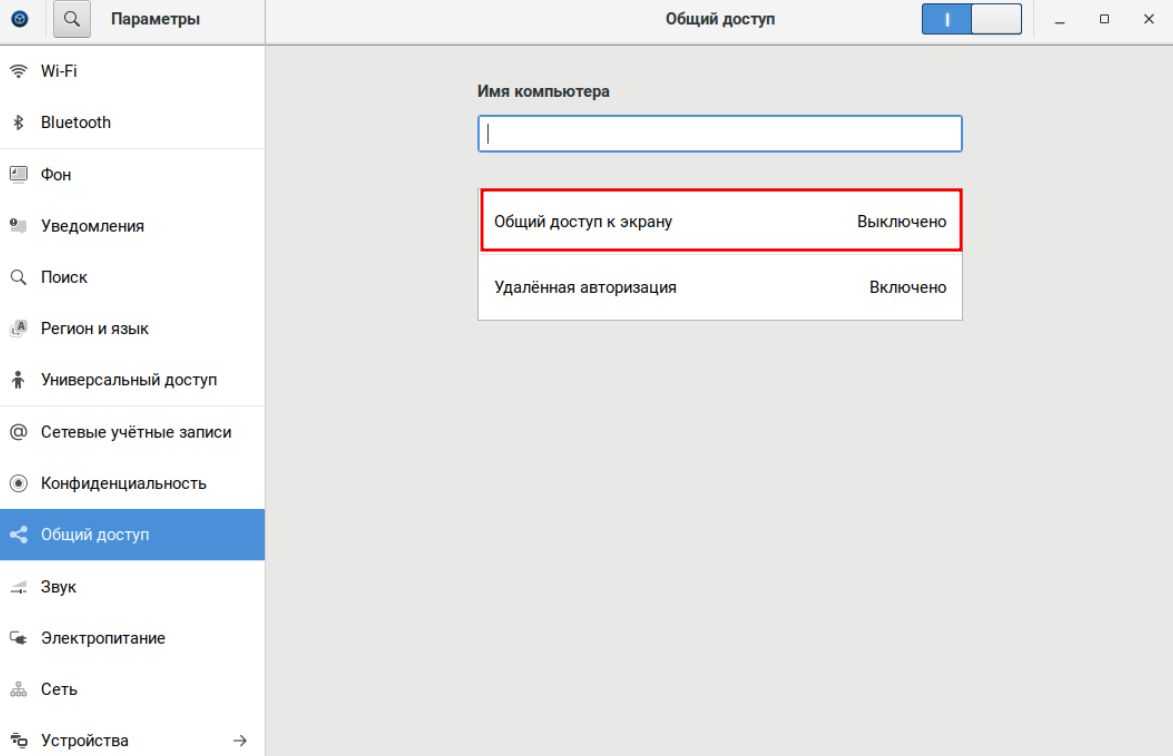Click the Универсальный доступ accessibility icon
The width and height of the screenshot is (1173, 756).
pos(18,380)
